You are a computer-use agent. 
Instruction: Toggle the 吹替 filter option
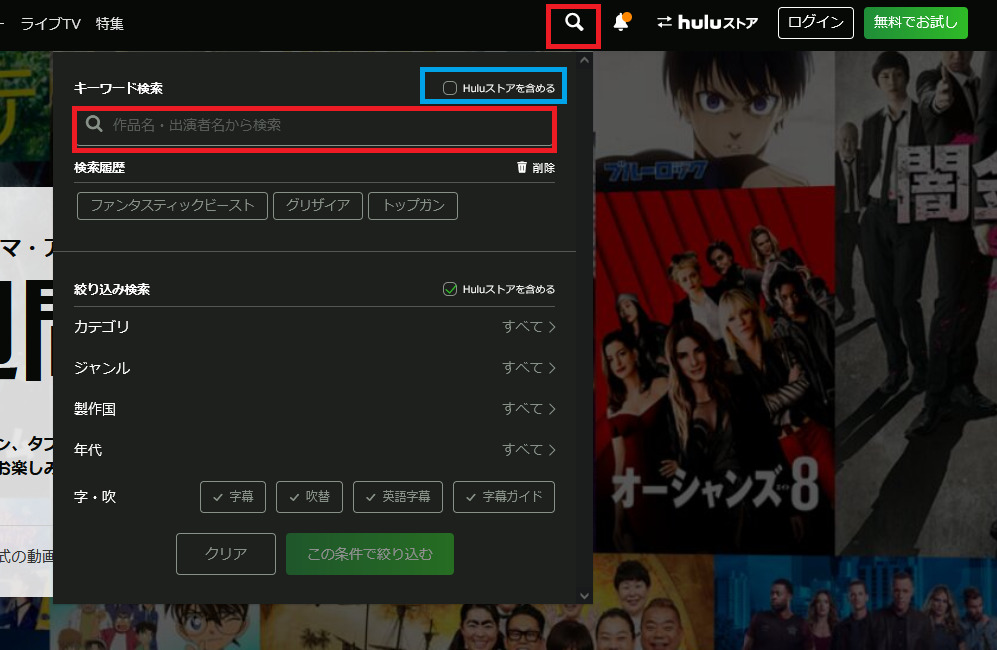coord(310,497)
